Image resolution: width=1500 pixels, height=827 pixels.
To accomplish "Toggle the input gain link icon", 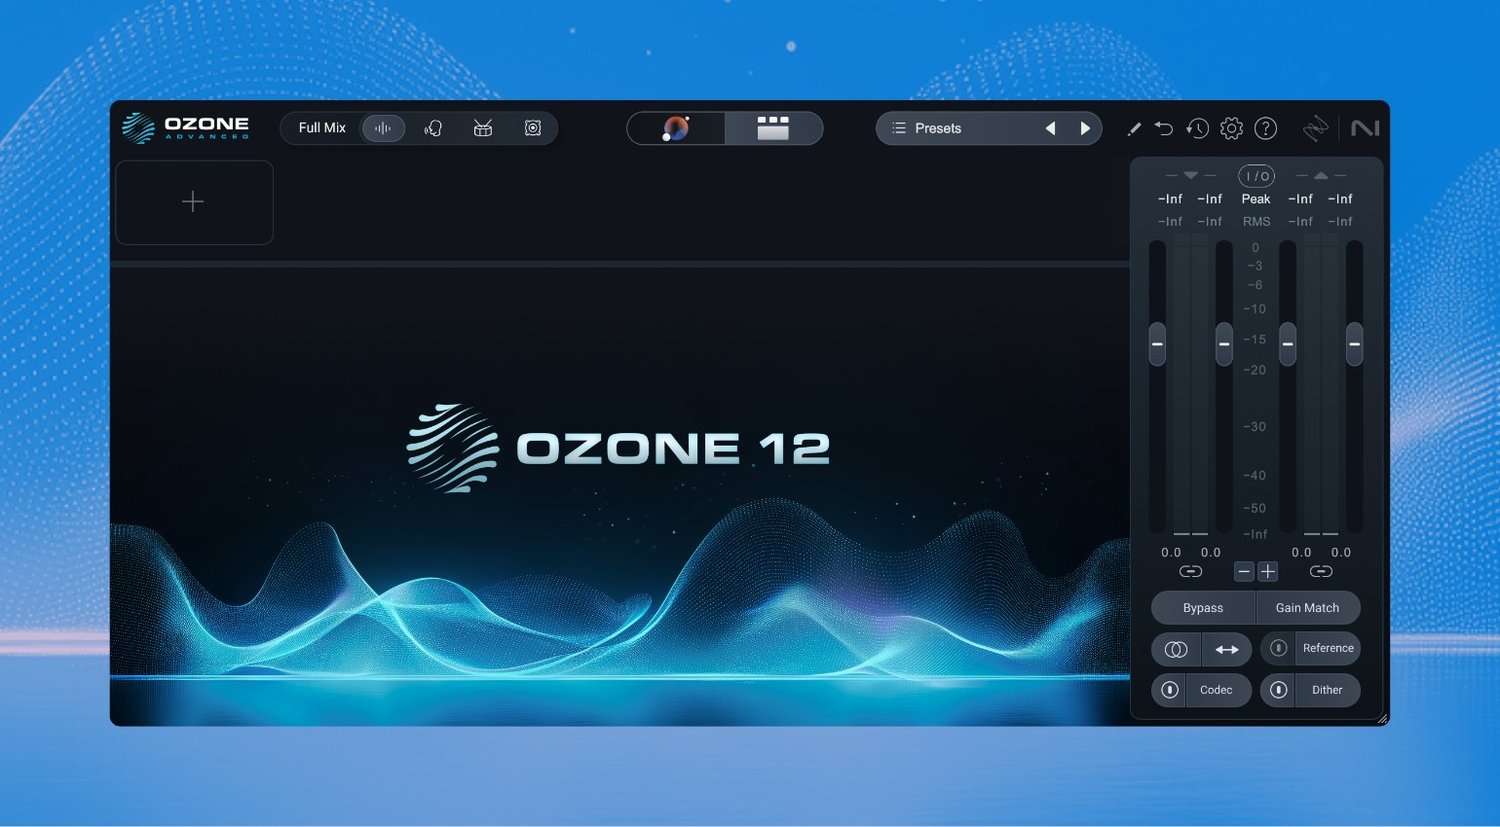I will coord(1190,571).
